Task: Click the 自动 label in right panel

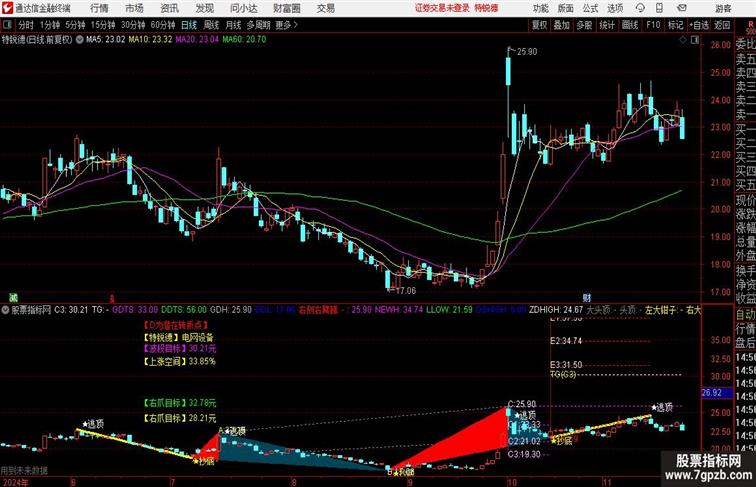Action: tap(745, 315)
